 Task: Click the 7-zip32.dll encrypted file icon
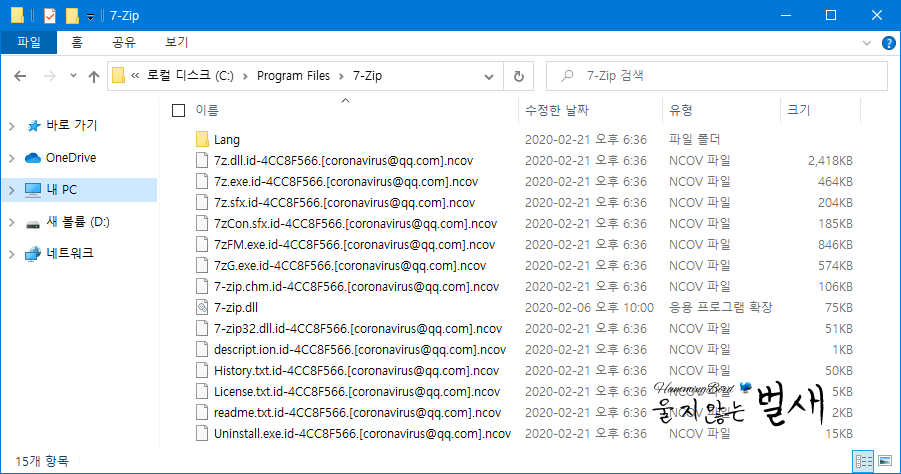[202, 328]
